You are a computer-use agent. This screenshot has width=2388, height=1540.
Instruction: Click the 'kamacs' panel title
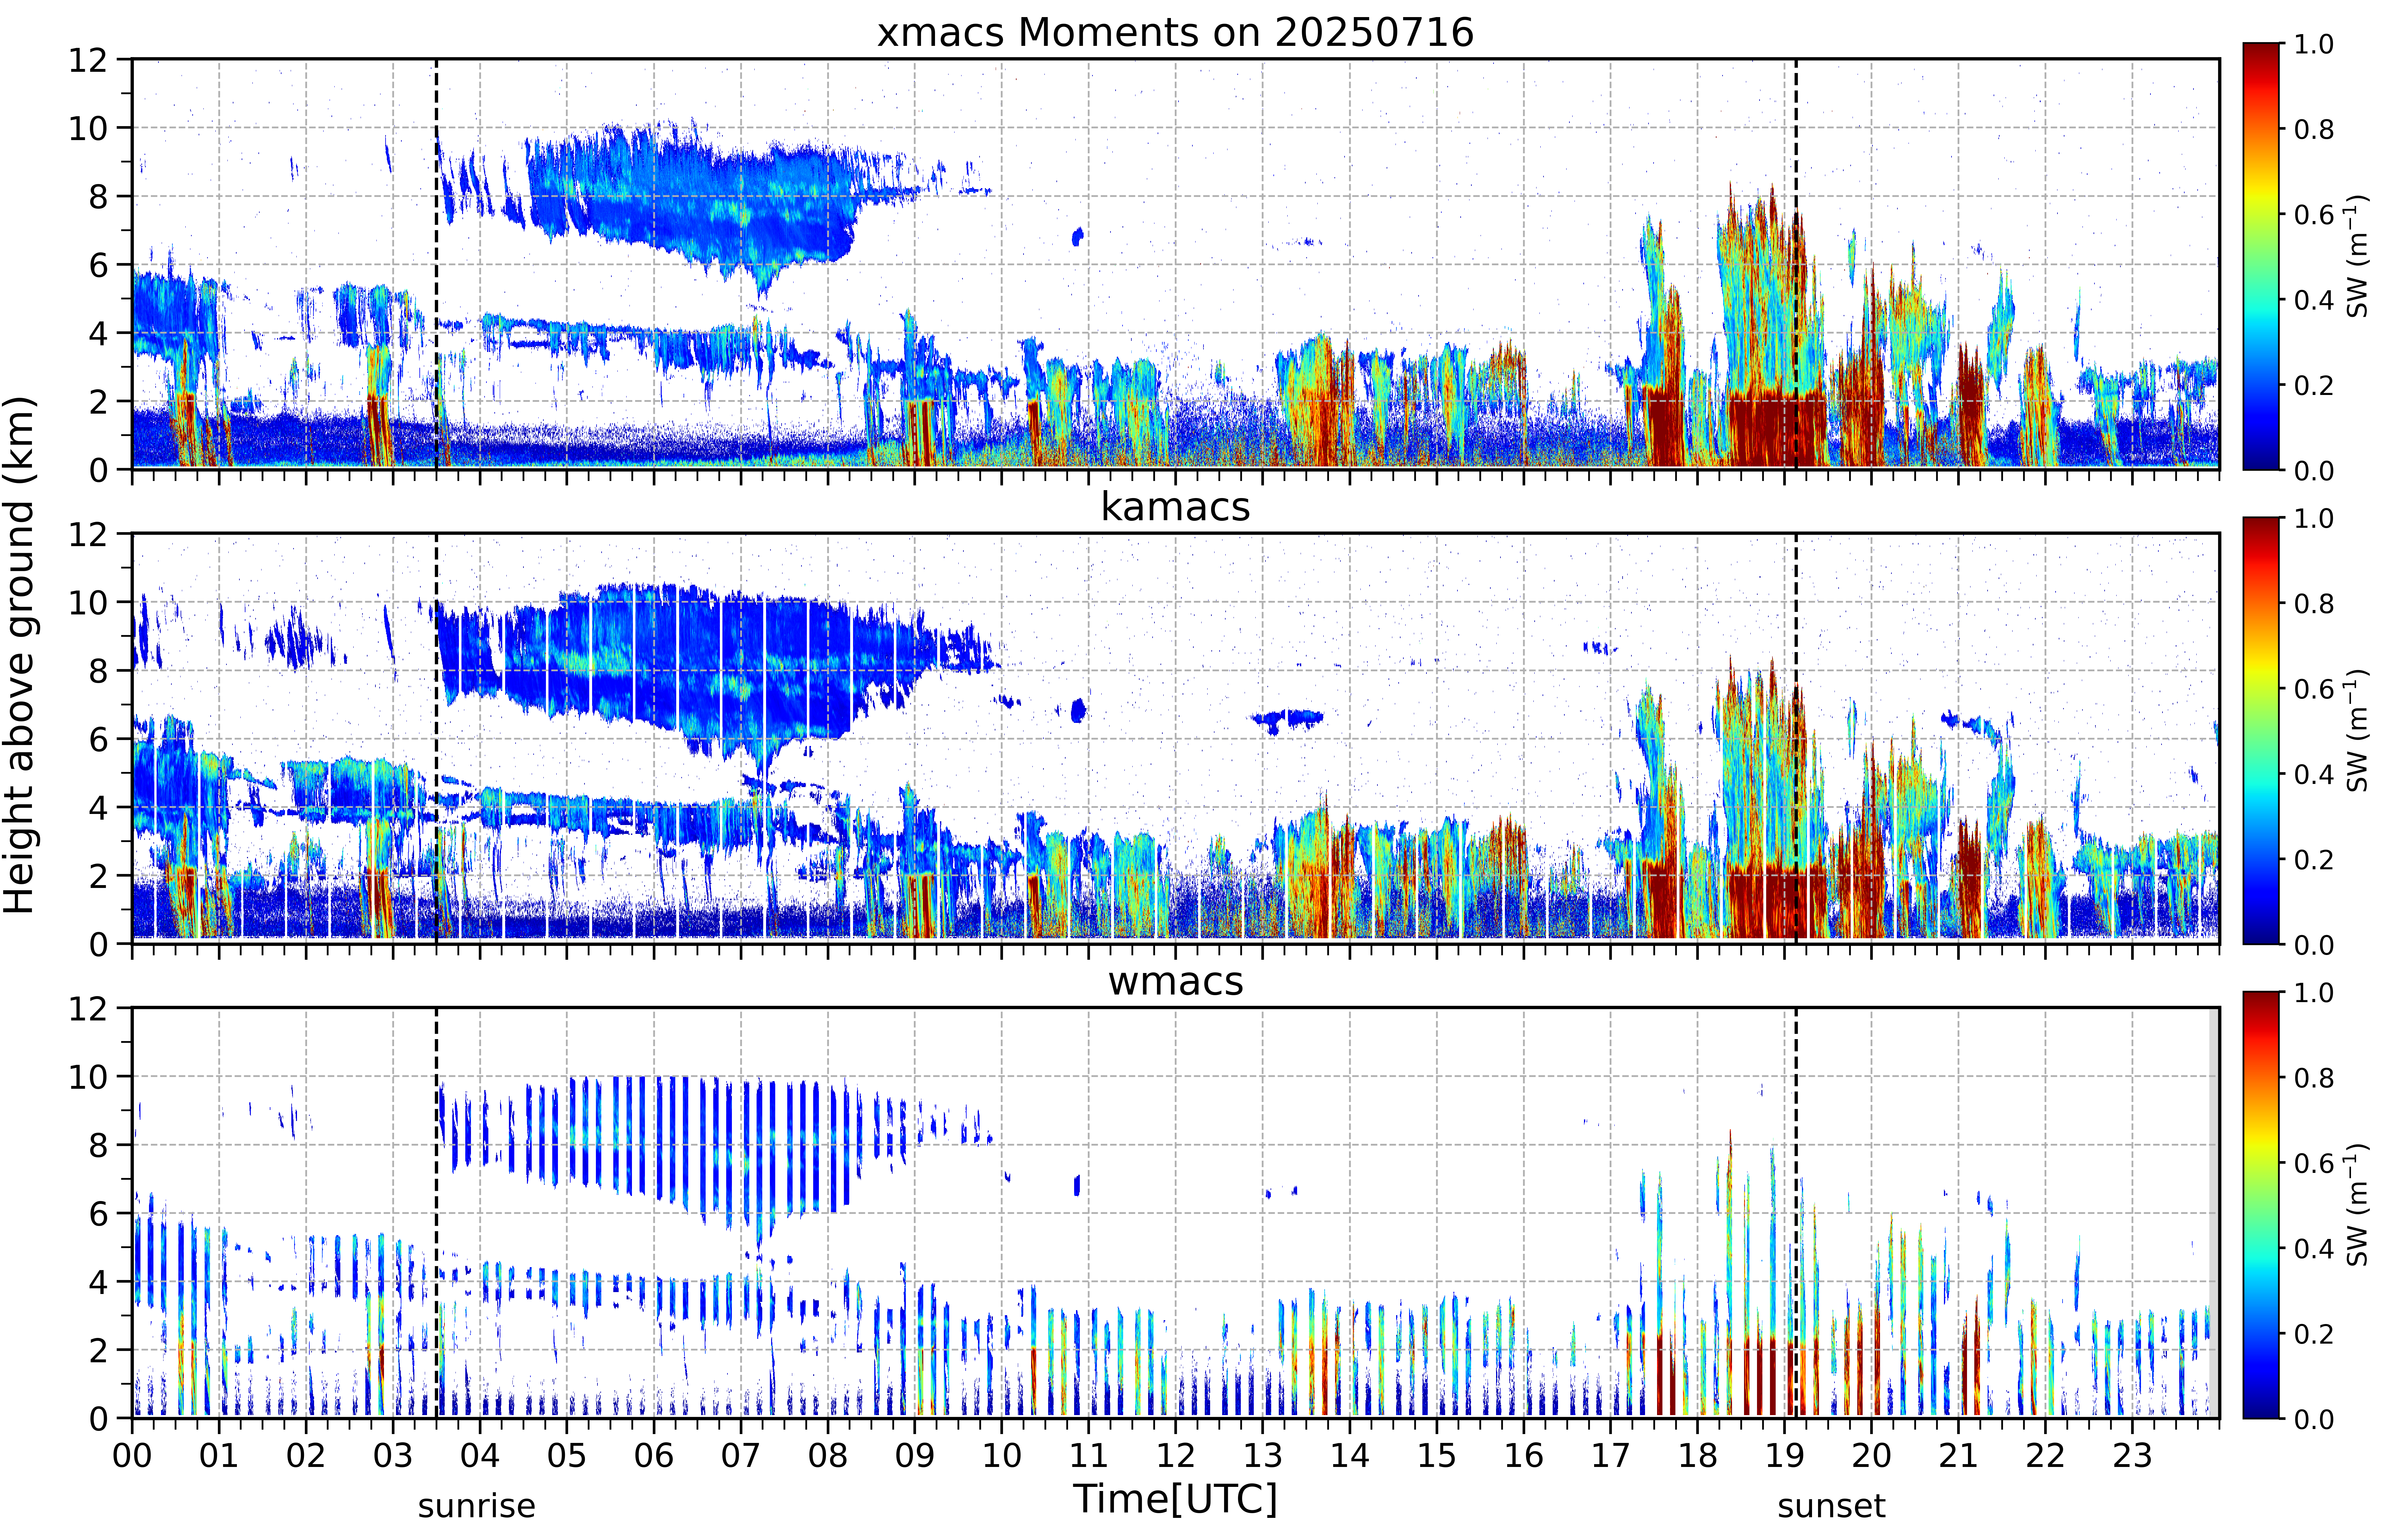[1175, 507]
